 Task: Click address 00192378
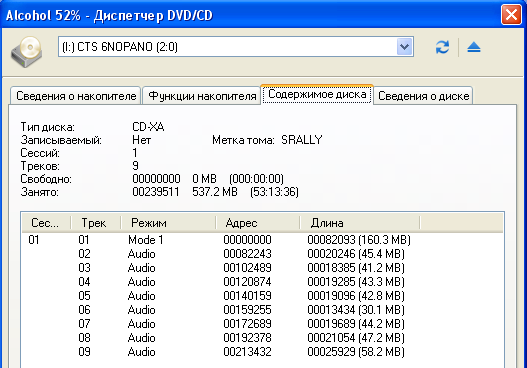(x=247, y=338)
